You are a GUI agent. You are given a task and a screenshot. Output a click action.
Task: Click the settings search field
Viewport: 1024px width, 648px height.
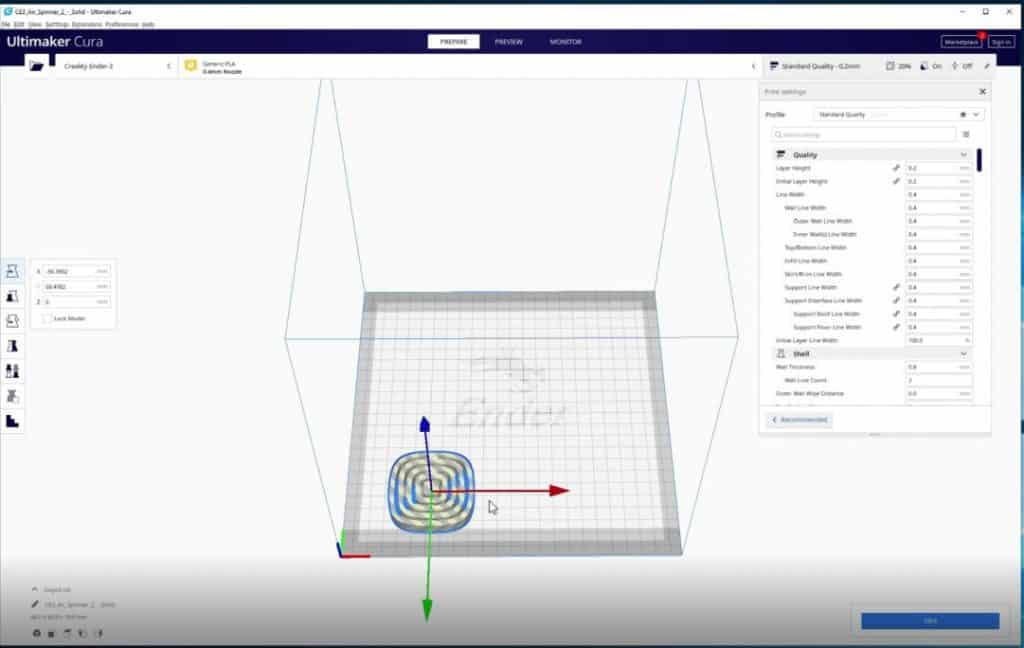click(863, 135)
